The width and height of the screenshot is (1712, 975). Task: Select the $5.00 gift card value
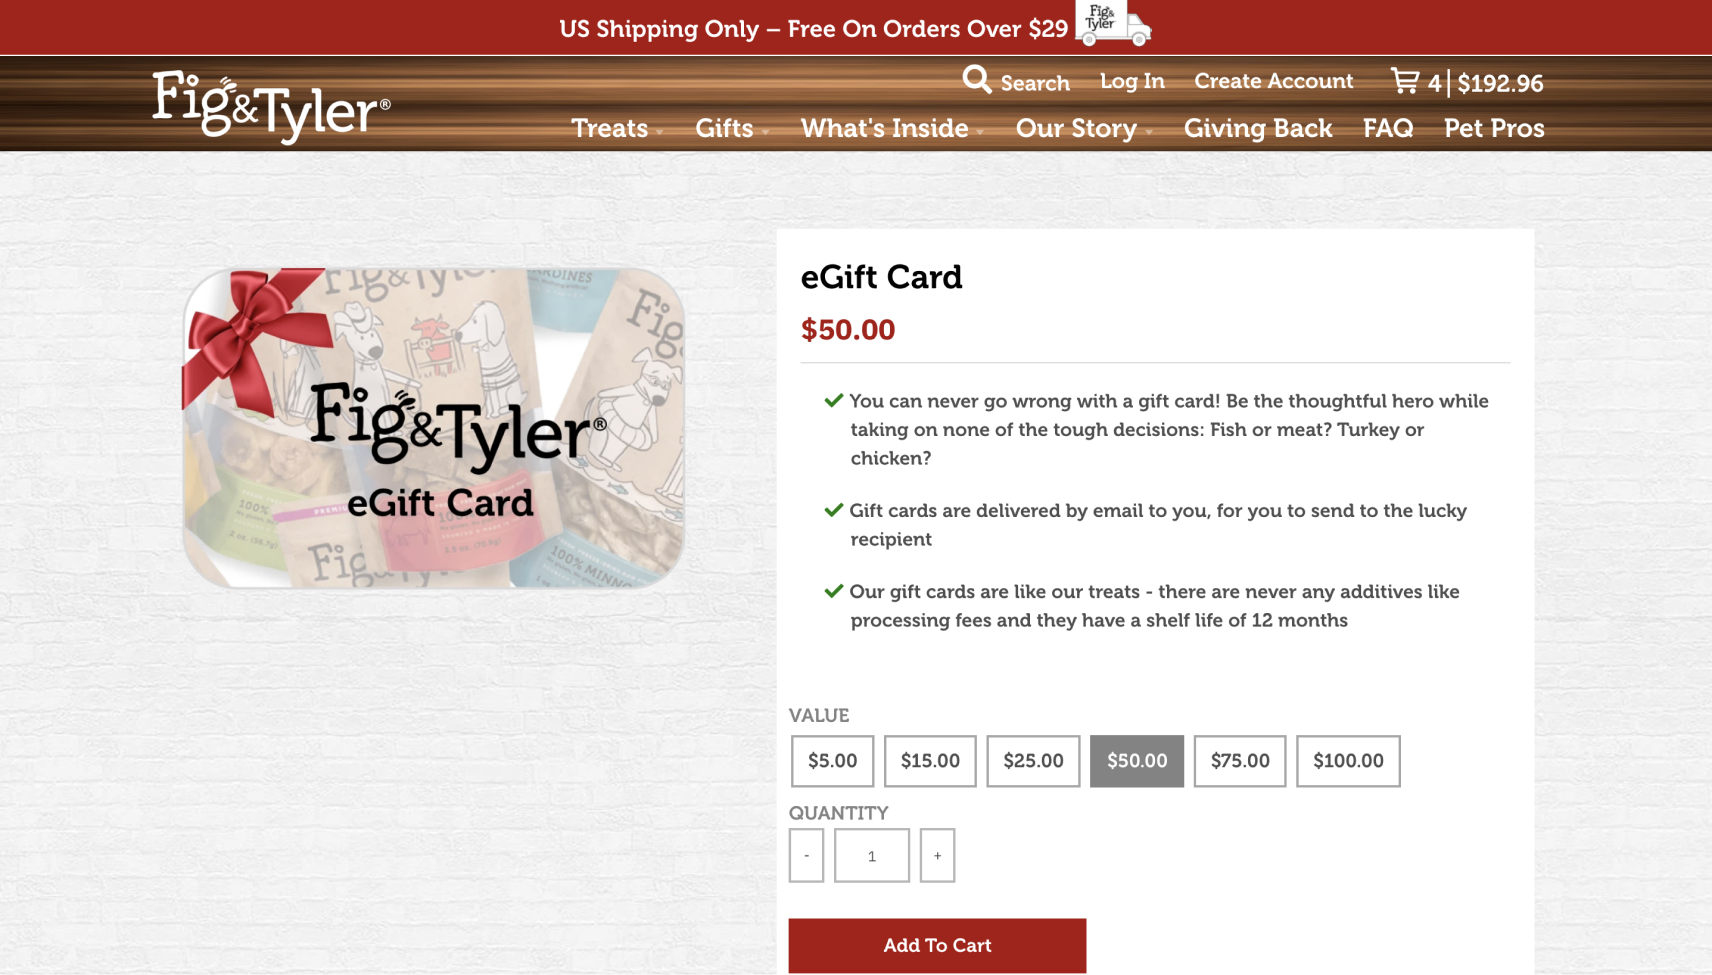[832, 761]
